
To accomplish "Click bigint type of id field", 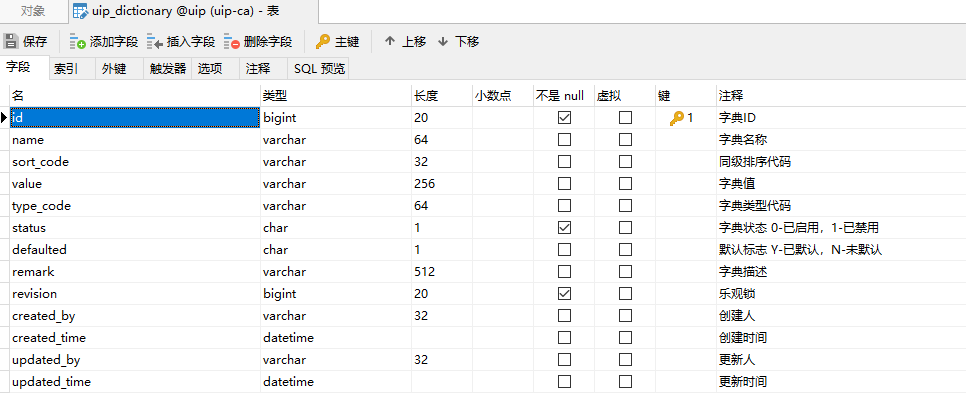I will coord(280,118).
